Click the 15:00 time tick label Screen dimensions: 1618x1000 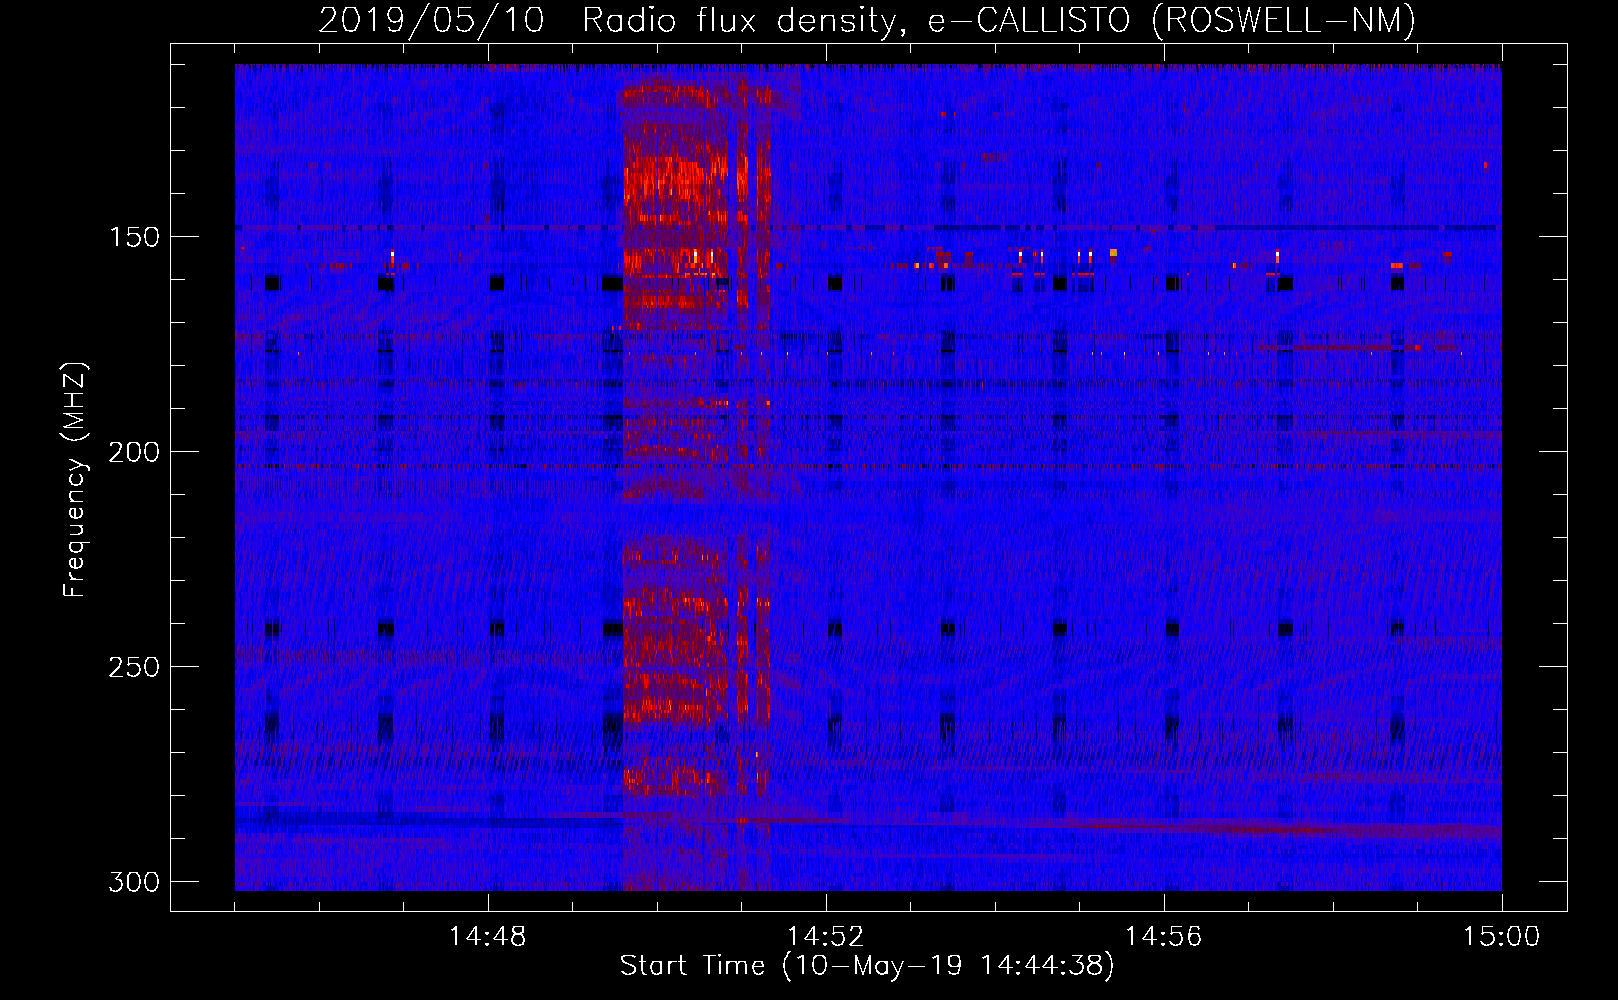click(x=1501, y=937)
